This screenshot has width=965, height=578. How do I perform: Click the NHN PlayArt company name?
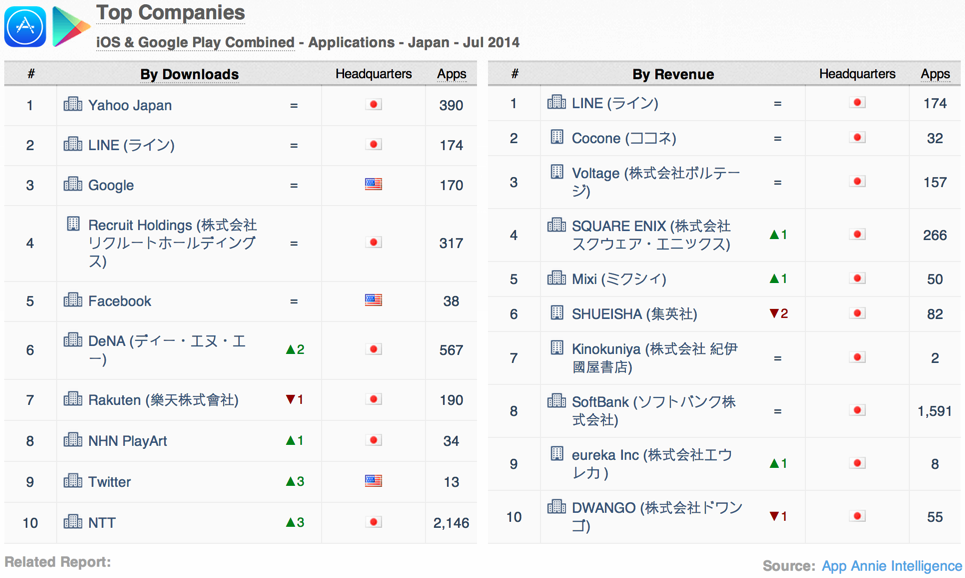[x=127, y=441]
